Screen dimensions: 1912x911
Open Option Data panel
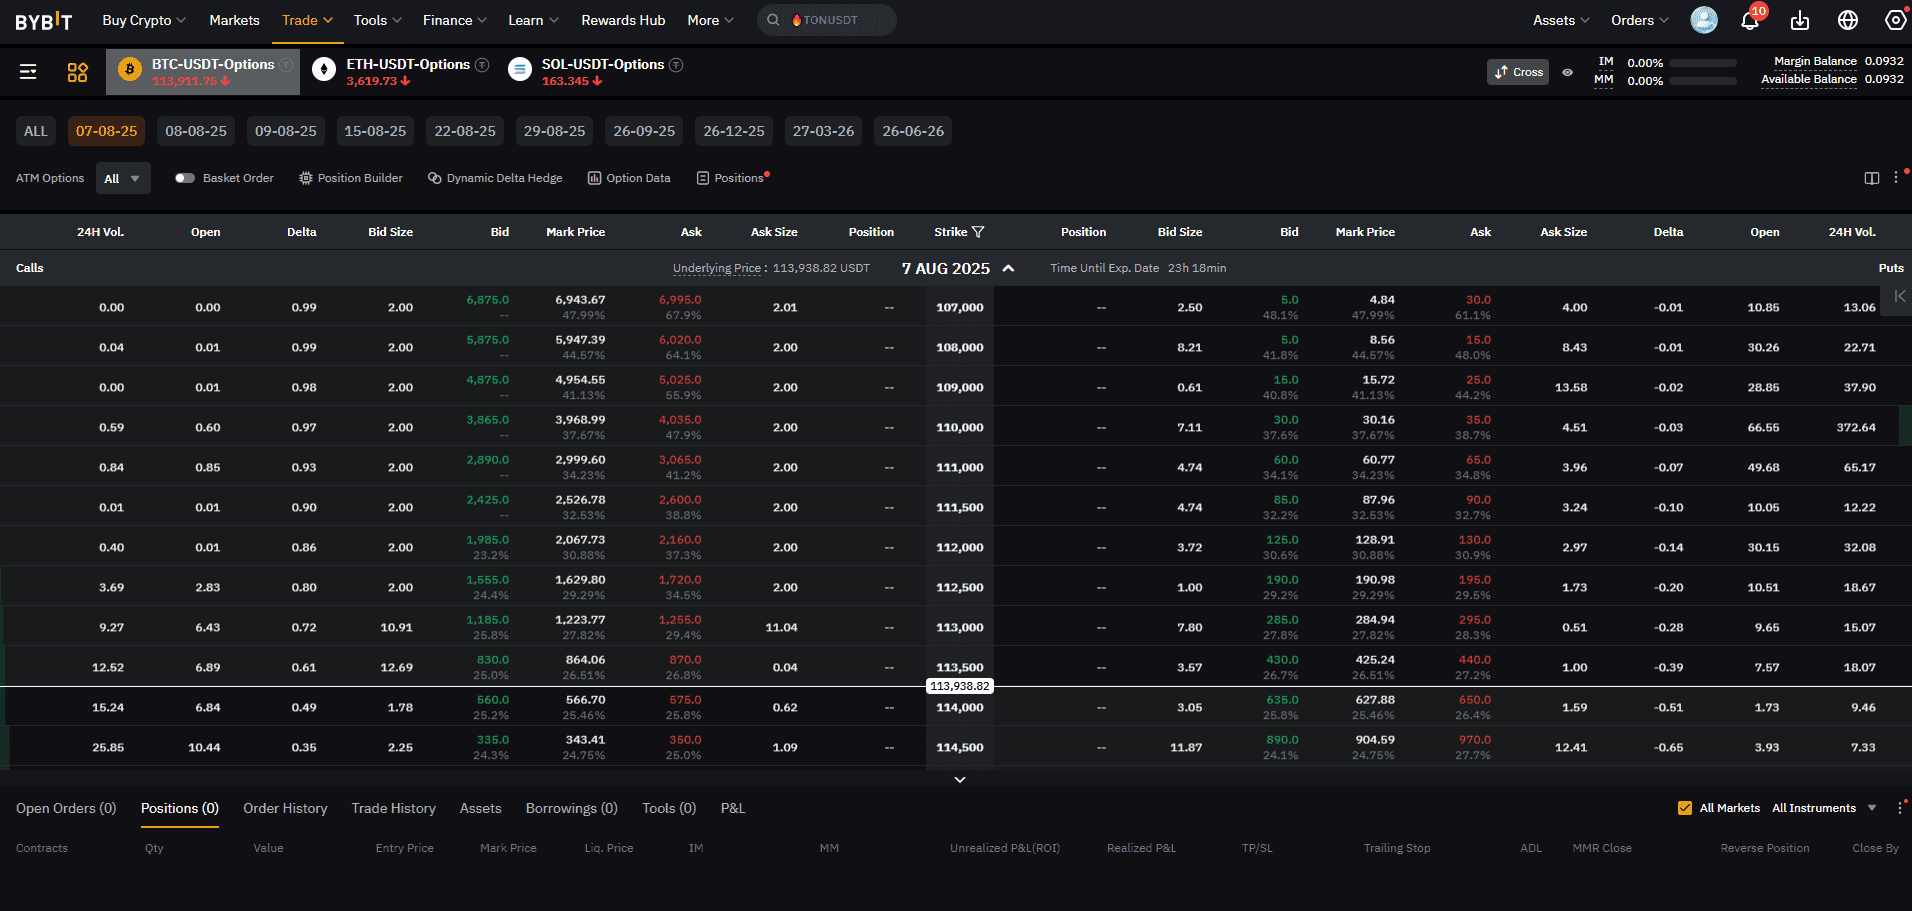pos(629,178)
